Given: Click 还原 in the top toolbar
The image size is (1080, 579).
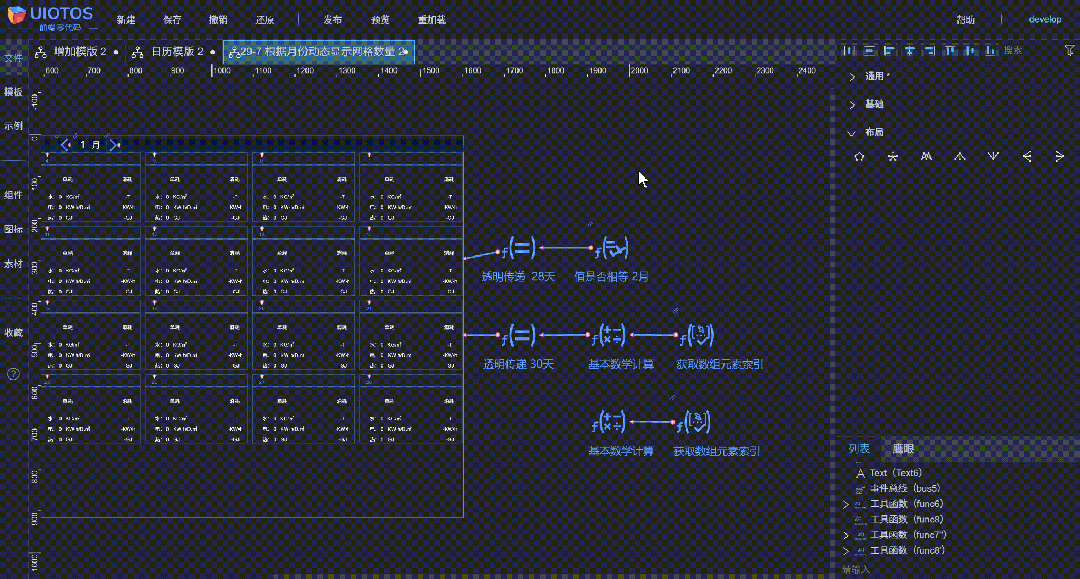Looking at the screenshot, I should tap(265, 20).
